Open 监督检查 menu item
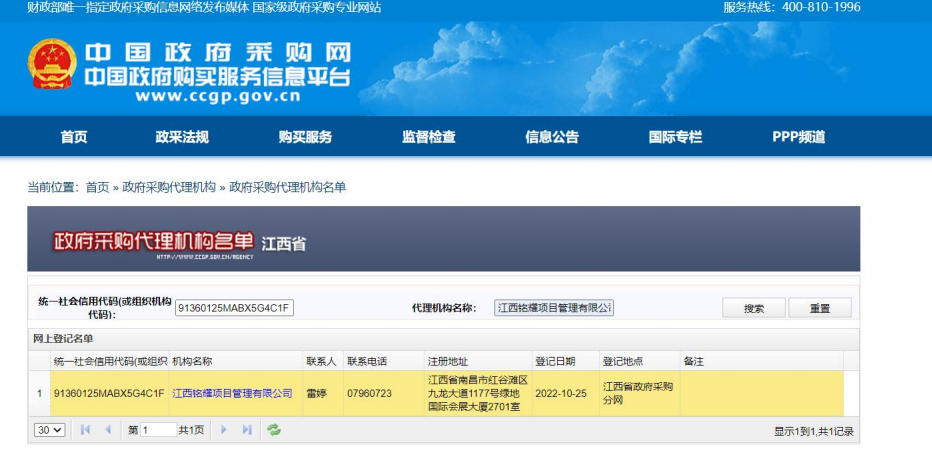The image size is (932, 454). pos(429,137)
